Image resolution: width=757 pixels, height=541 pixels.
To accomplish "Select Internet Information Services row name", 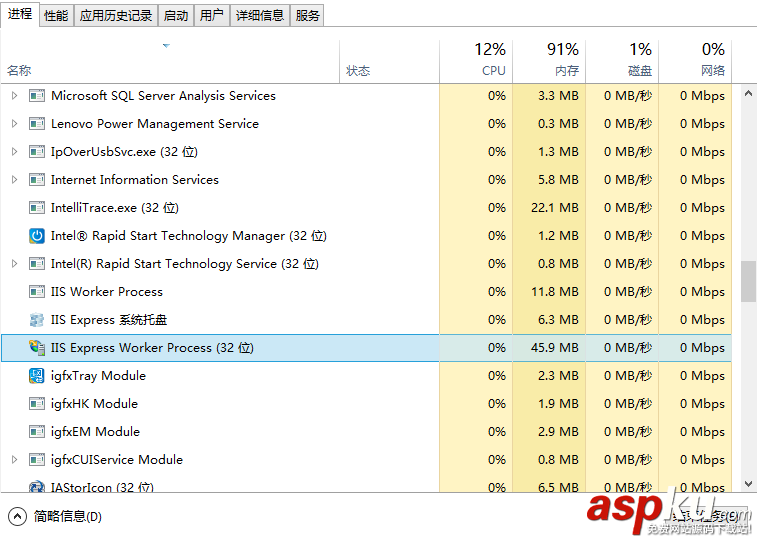I will [135, 180].
